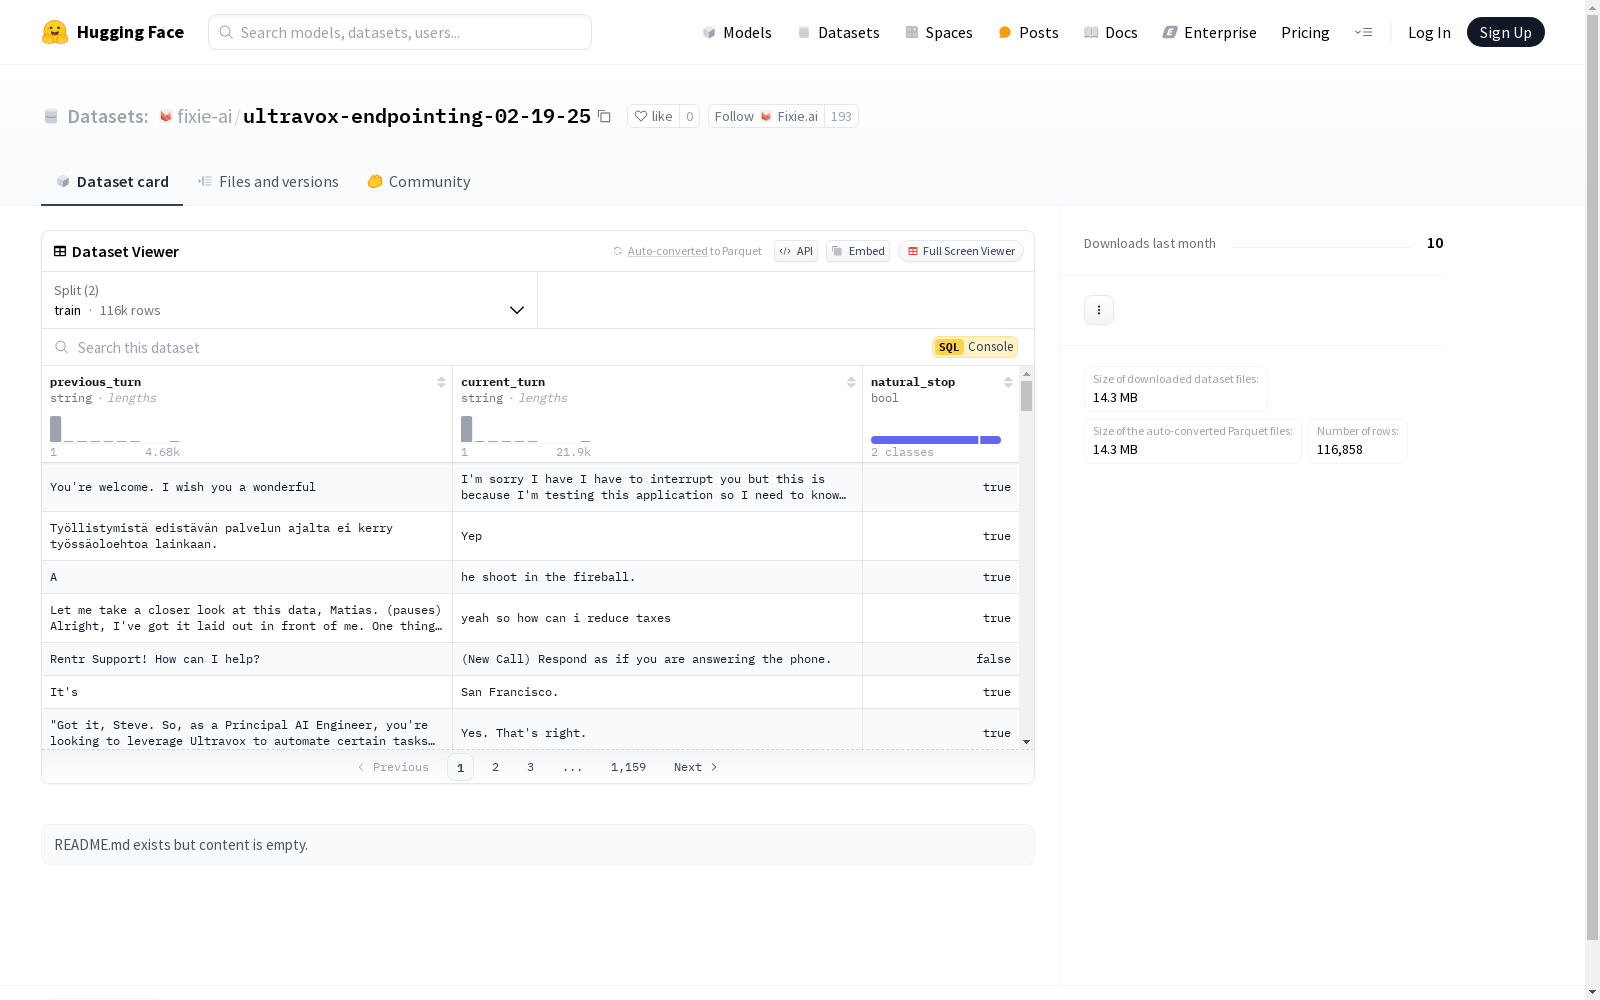The height and width of the screenshot is (1000, 1600).
Task: Open the fixie-ai organization link
Action: pyautogui.click(x=204, y=116)
